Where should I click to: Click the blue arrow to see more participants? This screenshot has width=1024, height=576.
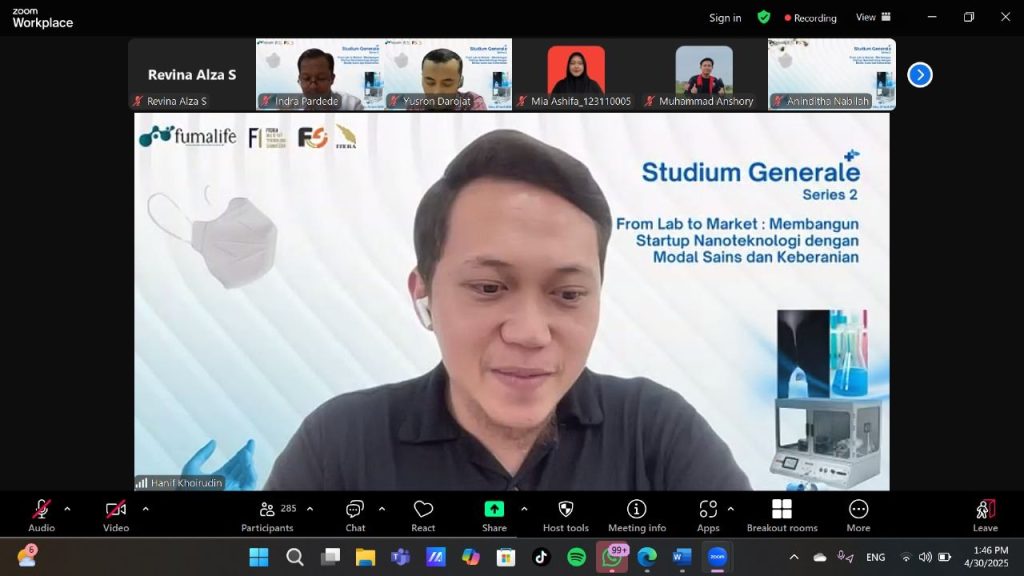click(919, 74)
